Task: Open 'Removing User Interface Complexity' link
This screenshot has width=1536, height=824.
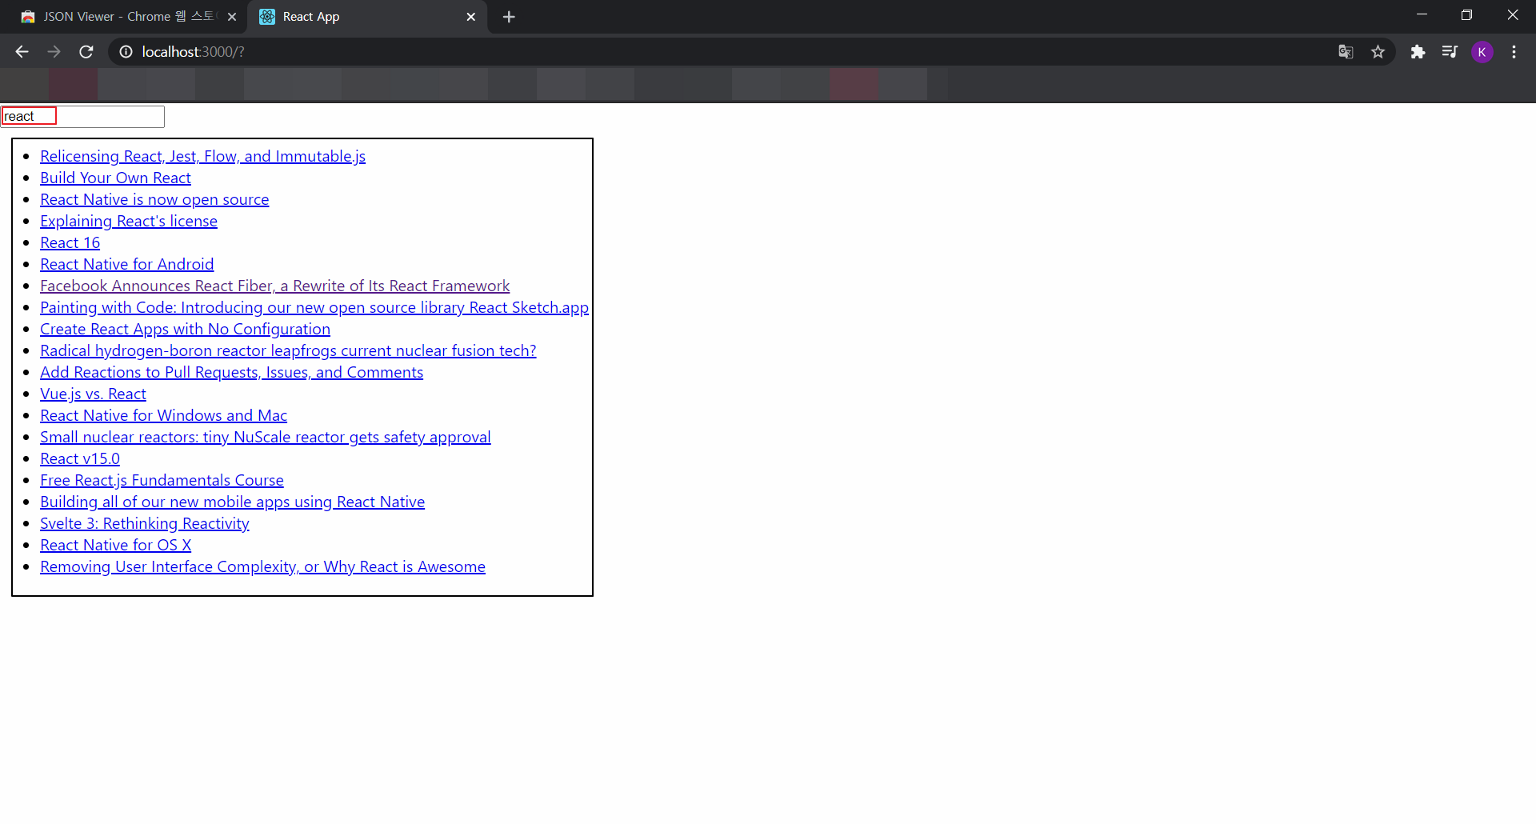Action: point(262,567)
